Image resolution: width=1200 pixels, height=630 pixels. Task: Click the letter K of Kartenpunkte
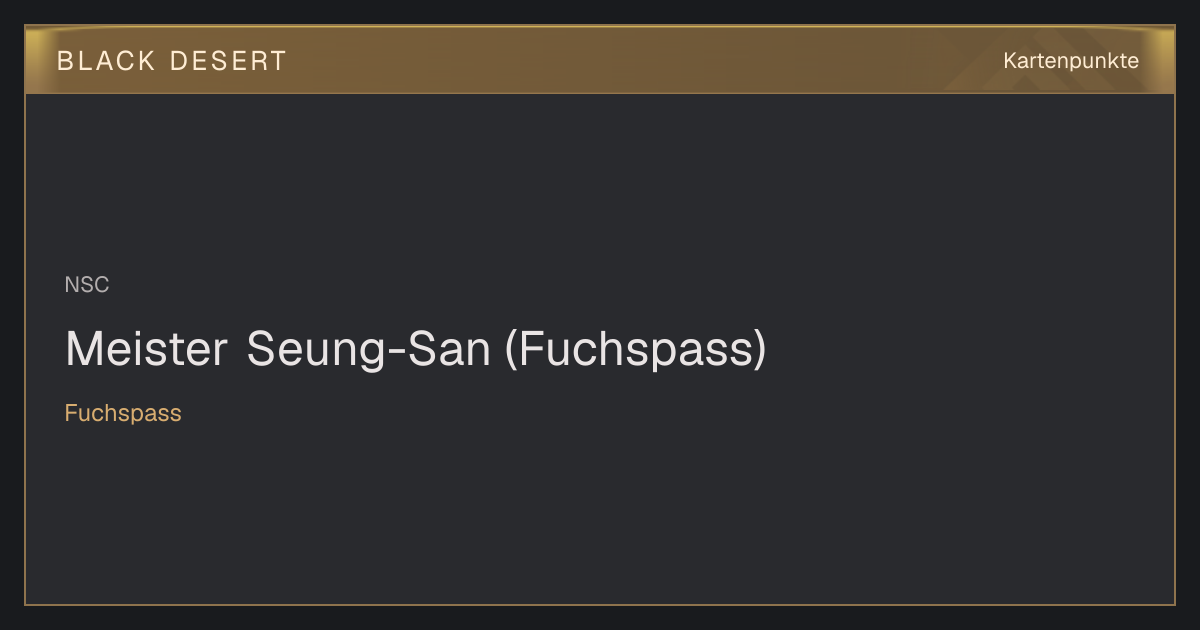pyautogui.click(x=1010, y=61)
